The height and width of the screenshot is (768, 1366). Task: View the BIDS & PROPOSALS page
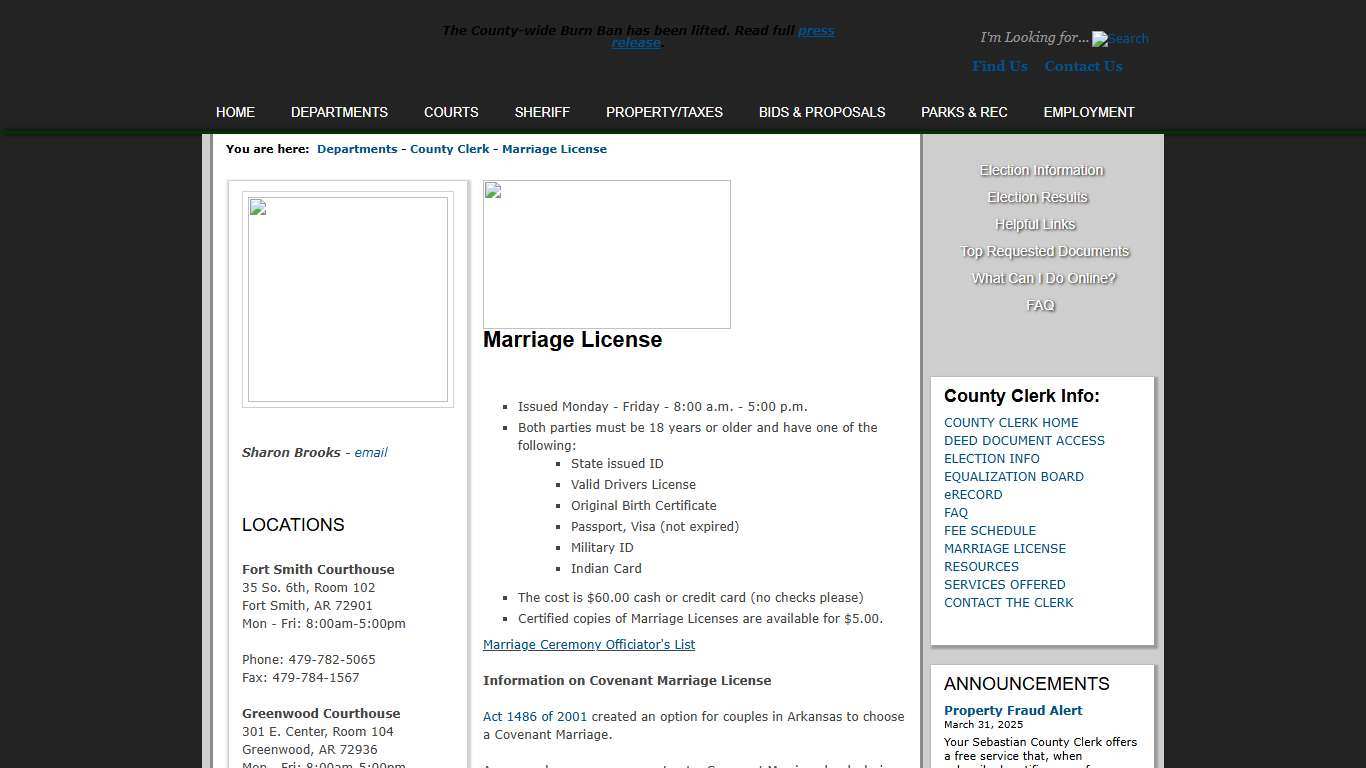tap(821, 112)
